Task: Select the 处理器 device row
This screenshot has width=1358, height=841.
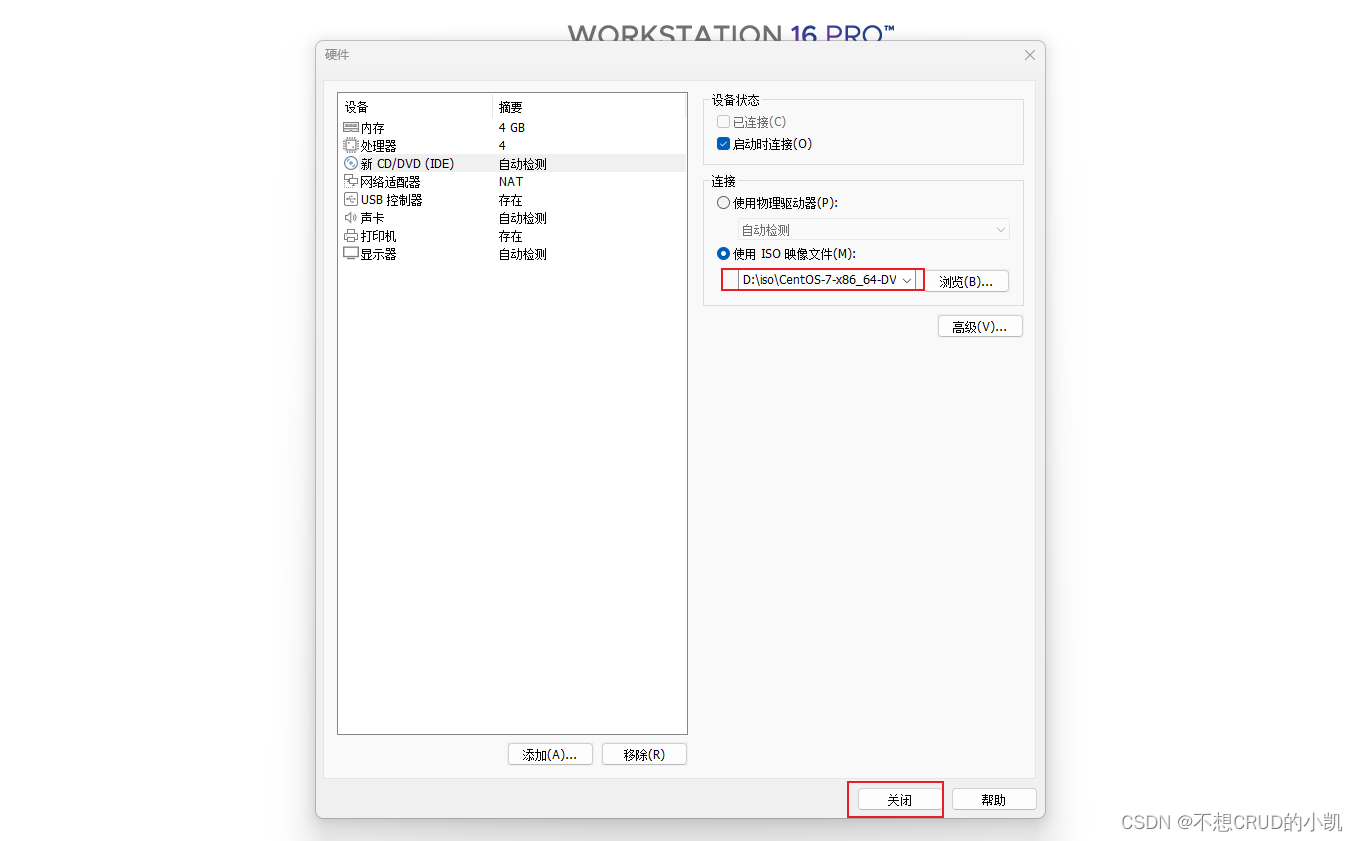Action: [x=512, y=146]
